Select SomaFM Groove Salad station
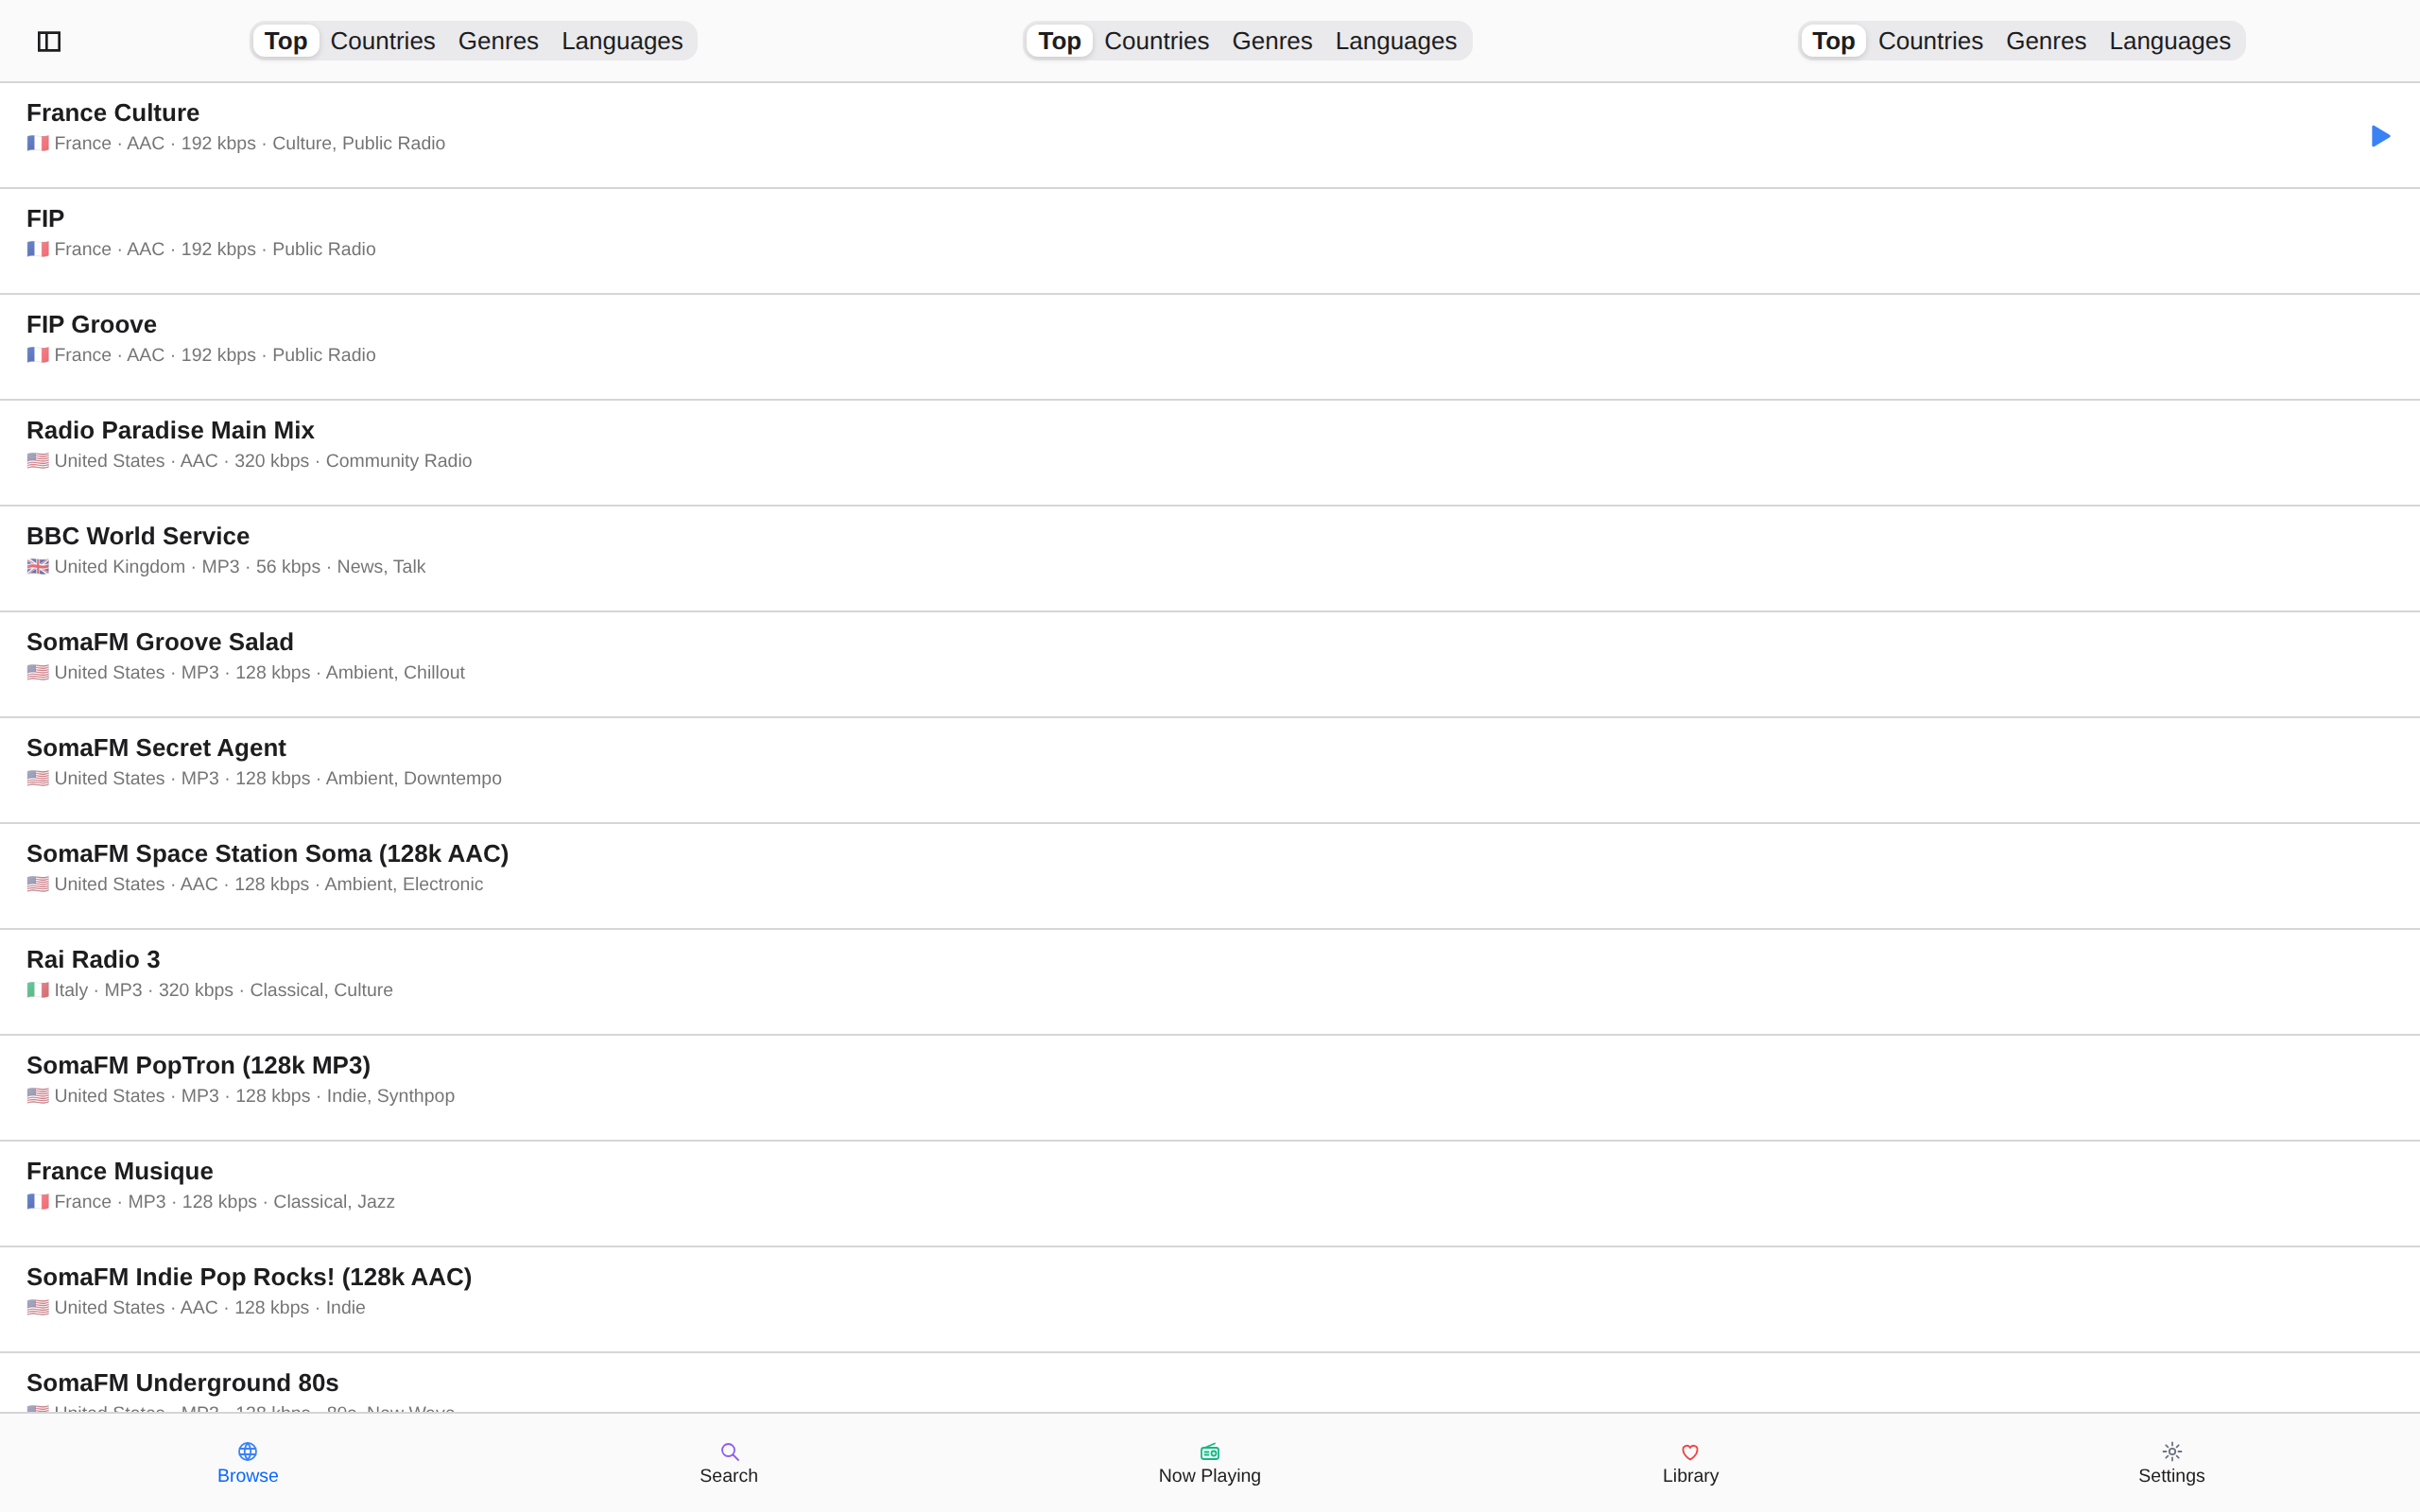 pos(1210,665)
